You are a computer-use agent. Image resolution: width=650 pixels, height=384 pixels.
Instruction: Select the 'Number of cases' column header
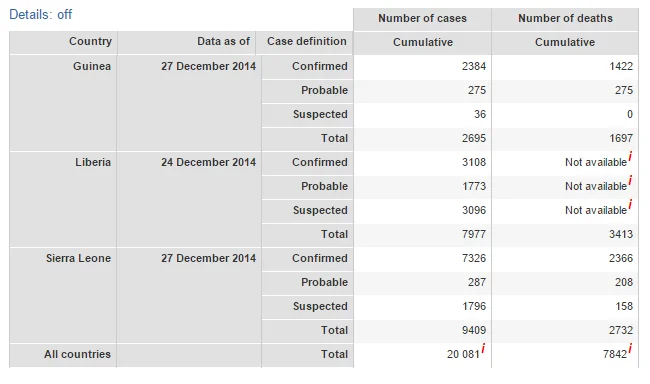(x=422, y=19)
